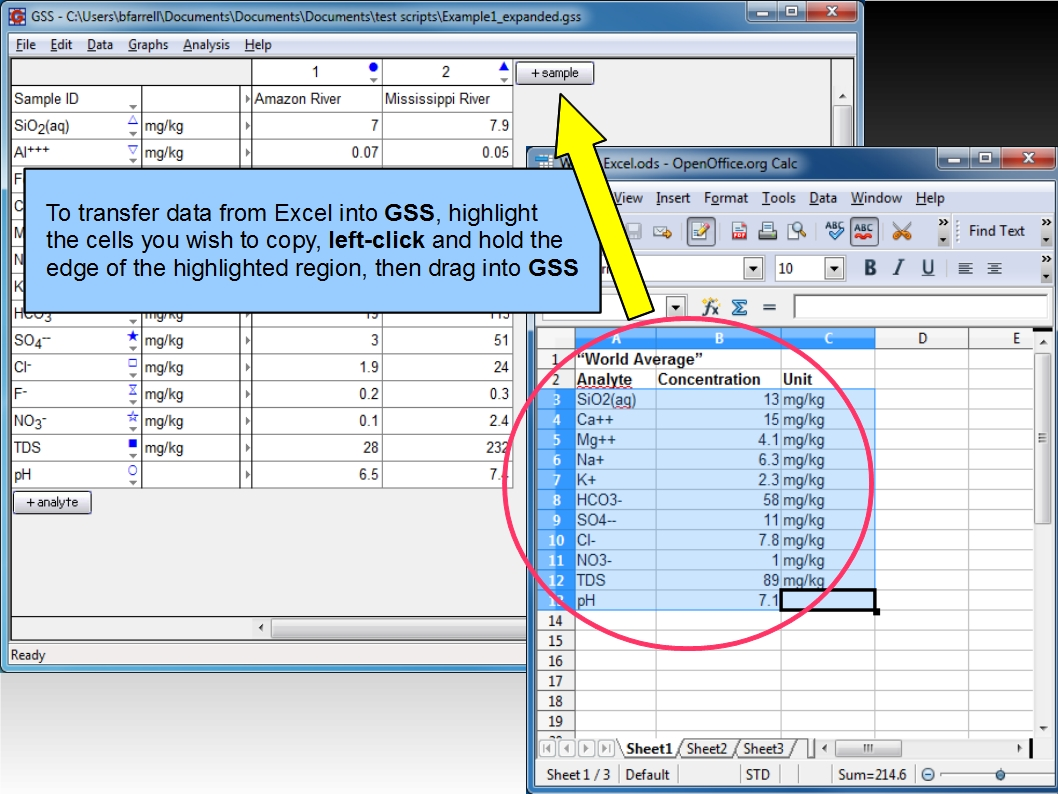Go to next sheet with navigation arrow
Viewport: 1058px width, 794px height.
point(586,748)
